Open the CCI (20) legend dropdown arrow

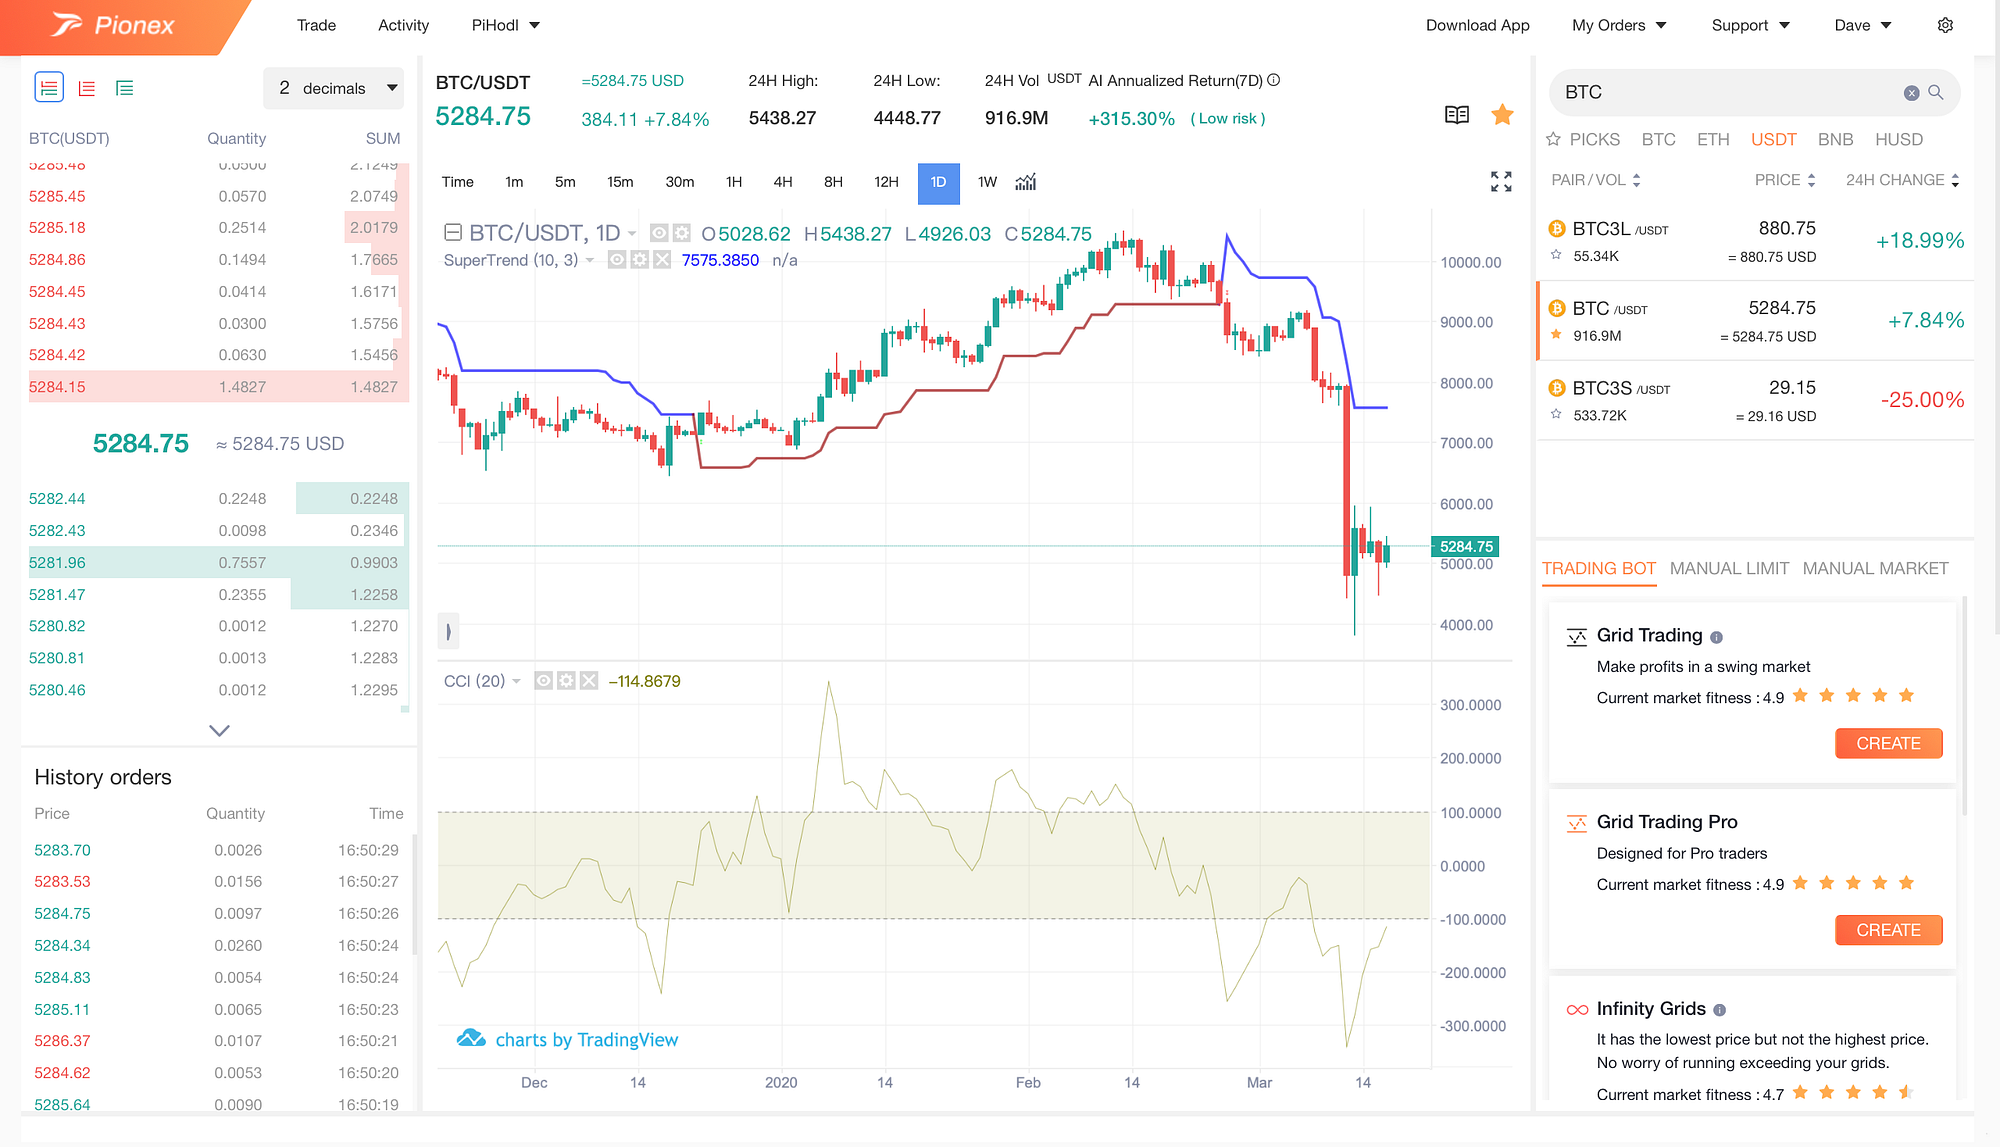[516, 681]
